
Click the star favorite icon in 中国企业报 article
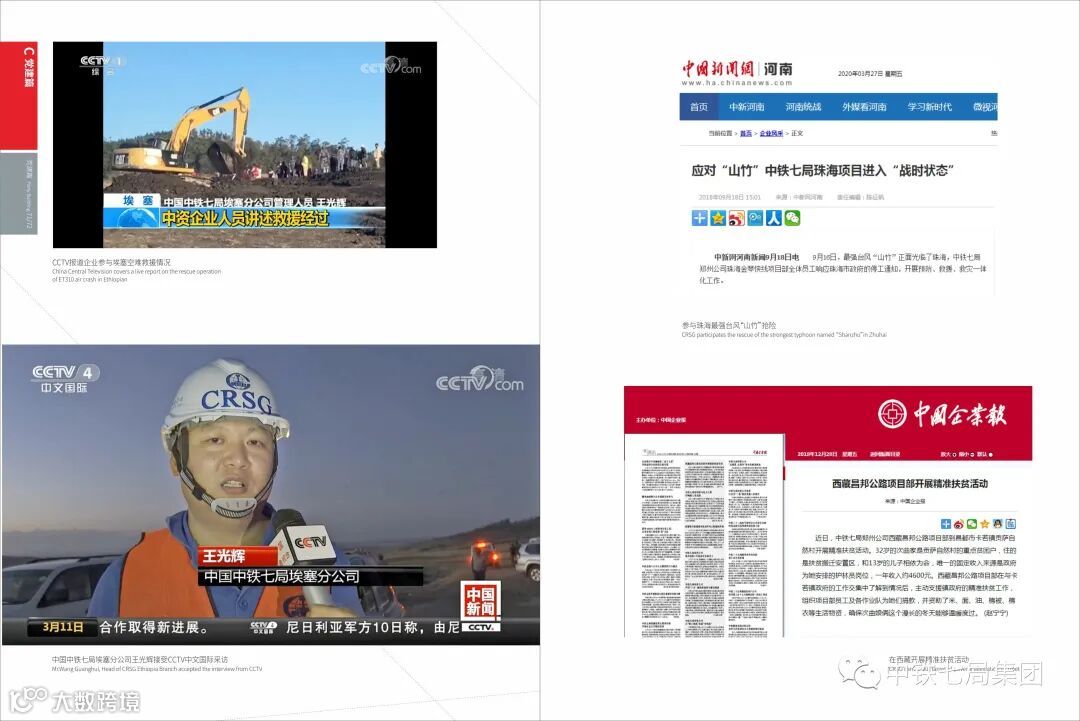point(985,524)
